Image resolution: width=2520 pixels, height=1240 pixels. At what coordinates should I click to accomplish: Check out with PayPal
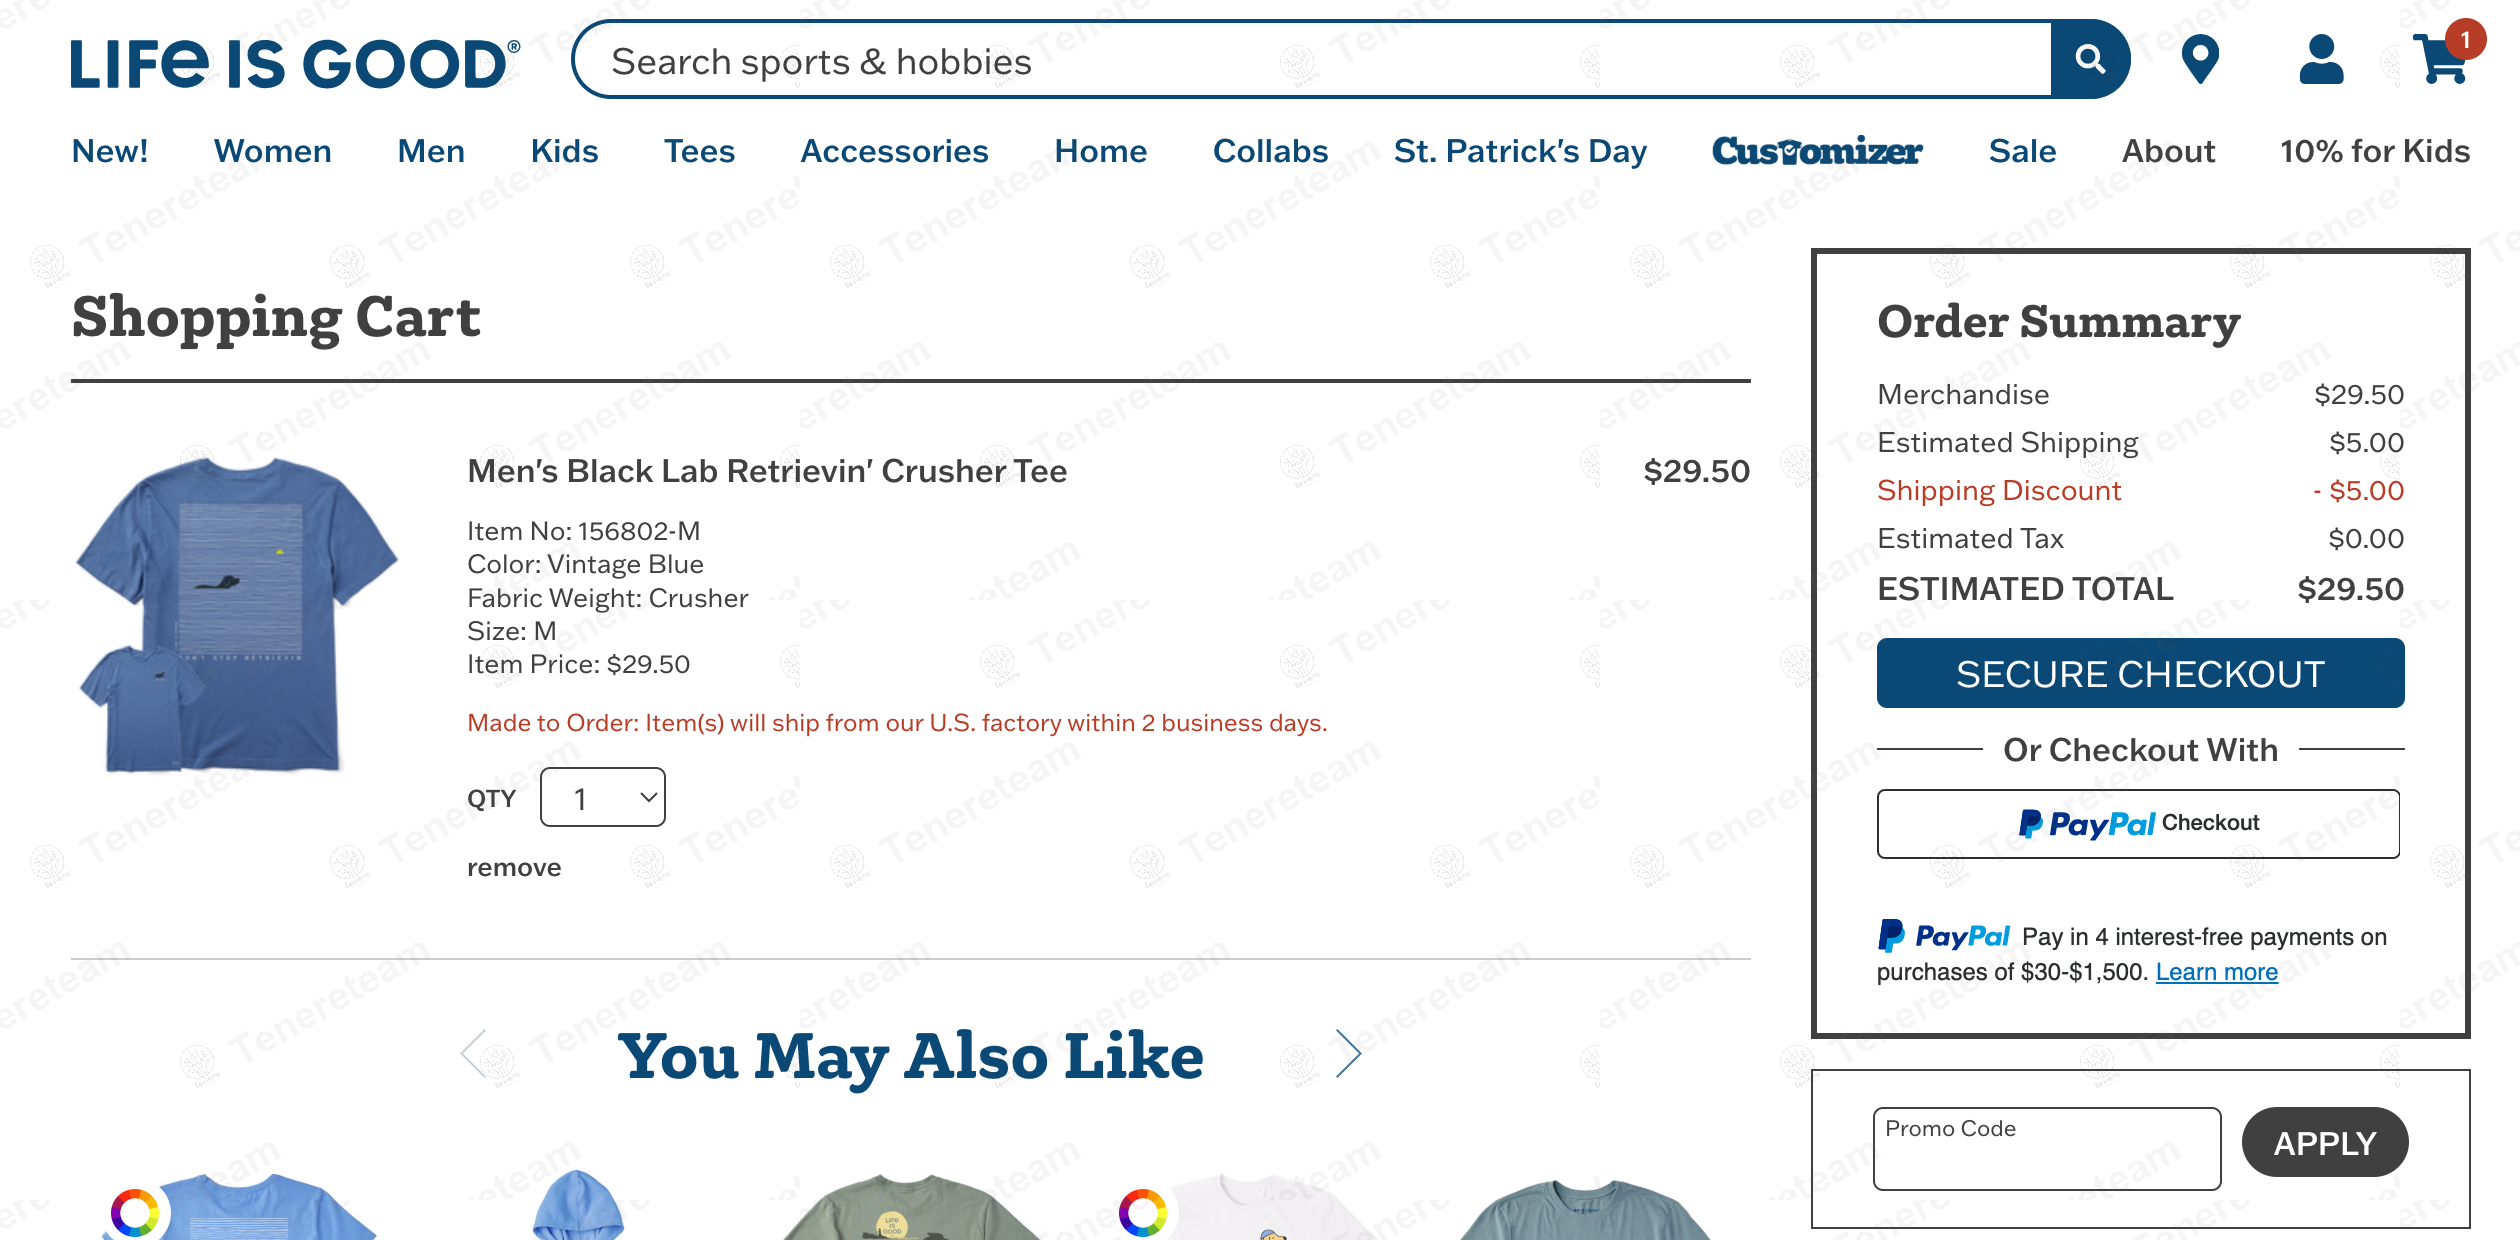pyautogui.click(x=2138, y=824)
